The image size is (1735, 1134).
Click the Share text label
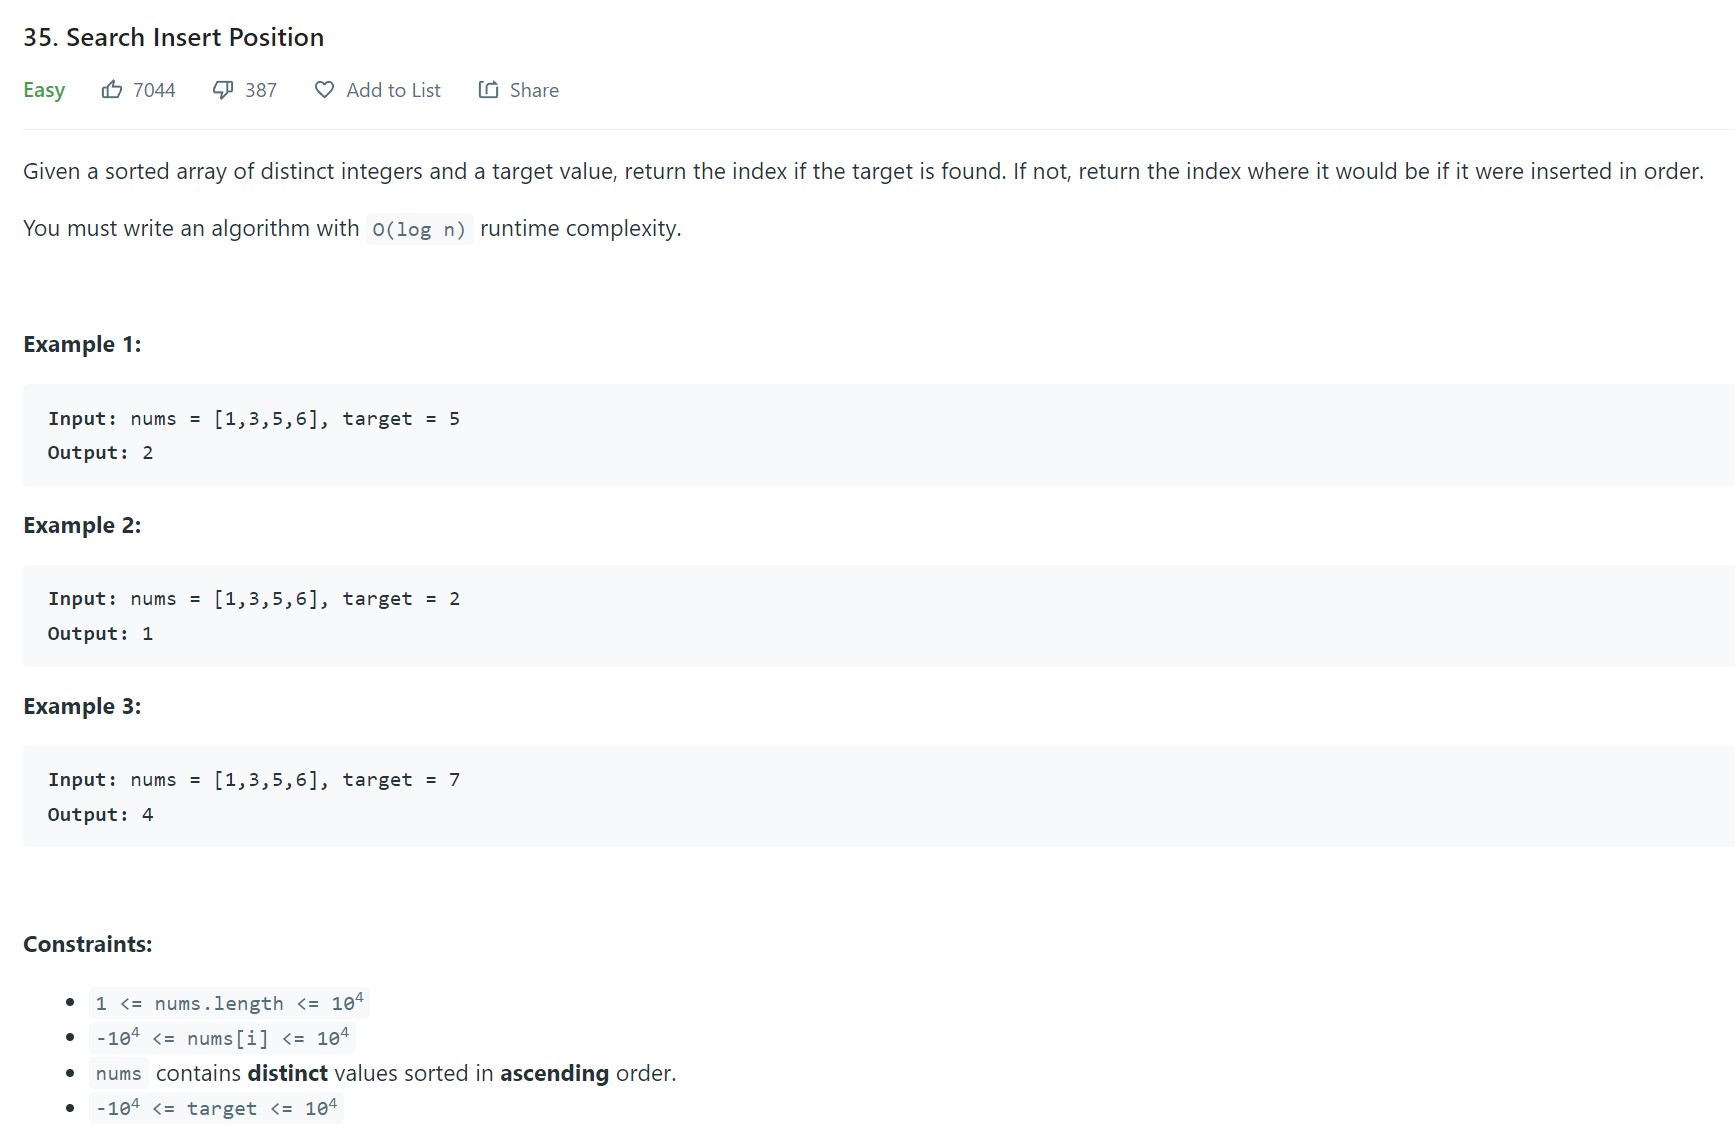pos(534,90)
